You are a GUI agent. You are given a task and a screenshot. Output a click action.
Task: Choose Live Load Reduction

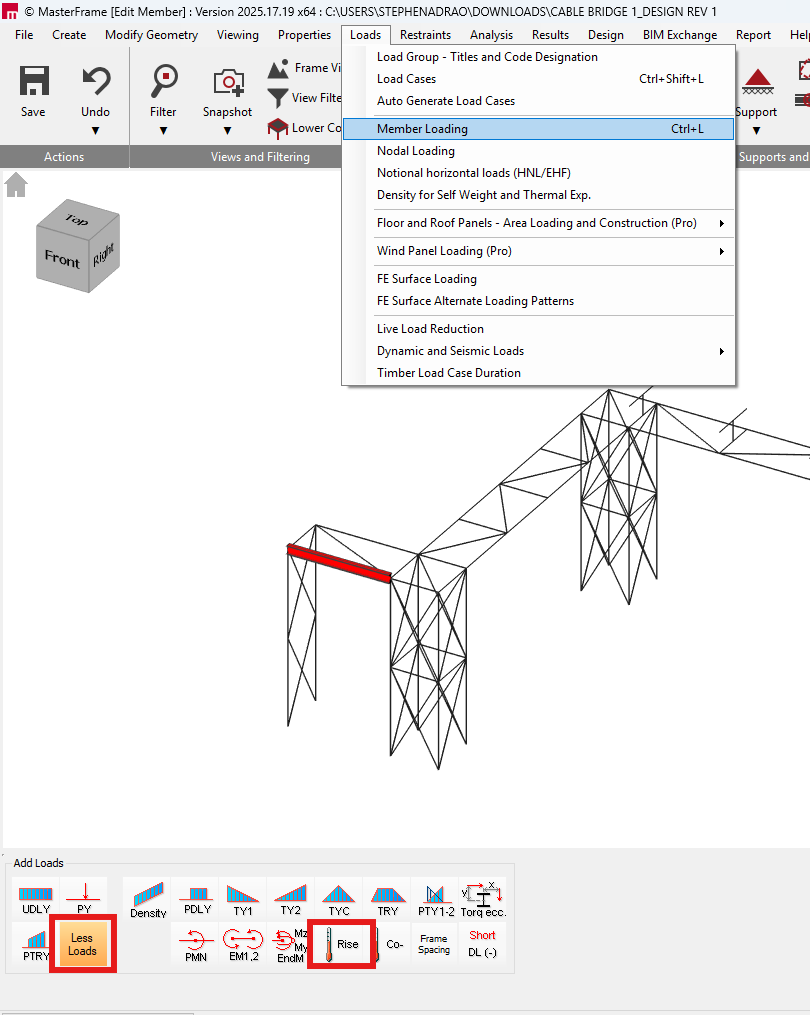538,329
